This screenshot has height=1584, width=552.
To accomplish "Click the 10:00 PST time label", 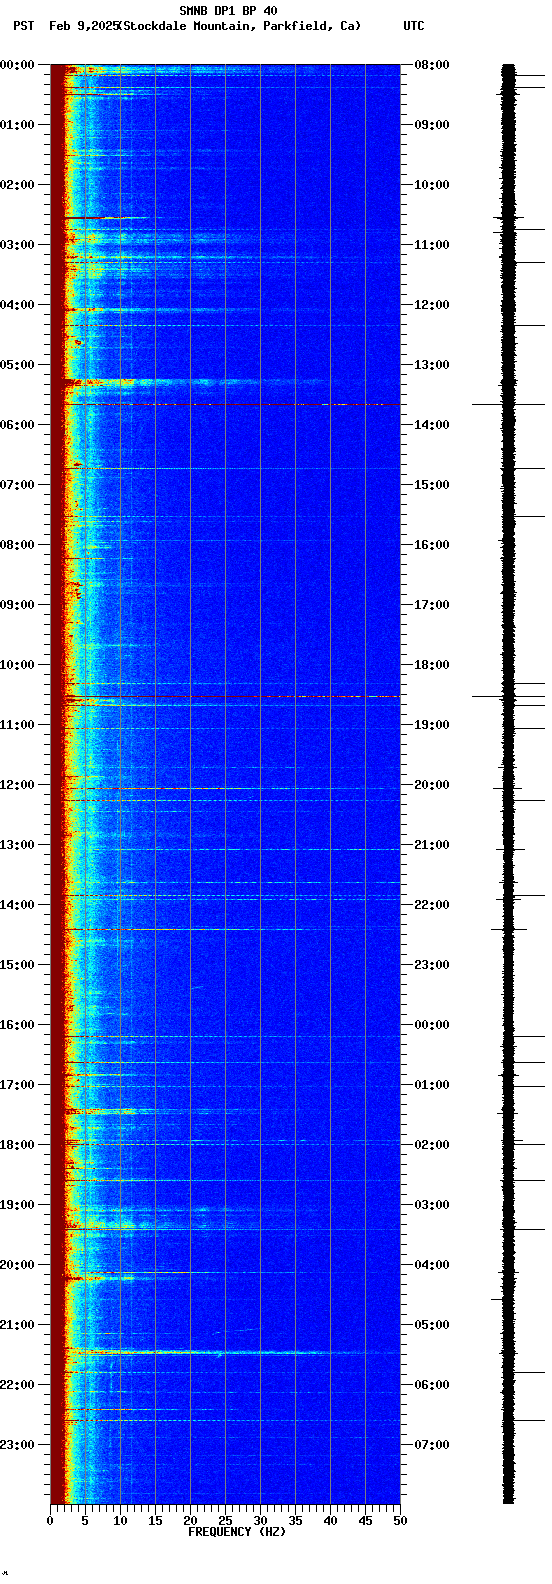I will point(19,665).
